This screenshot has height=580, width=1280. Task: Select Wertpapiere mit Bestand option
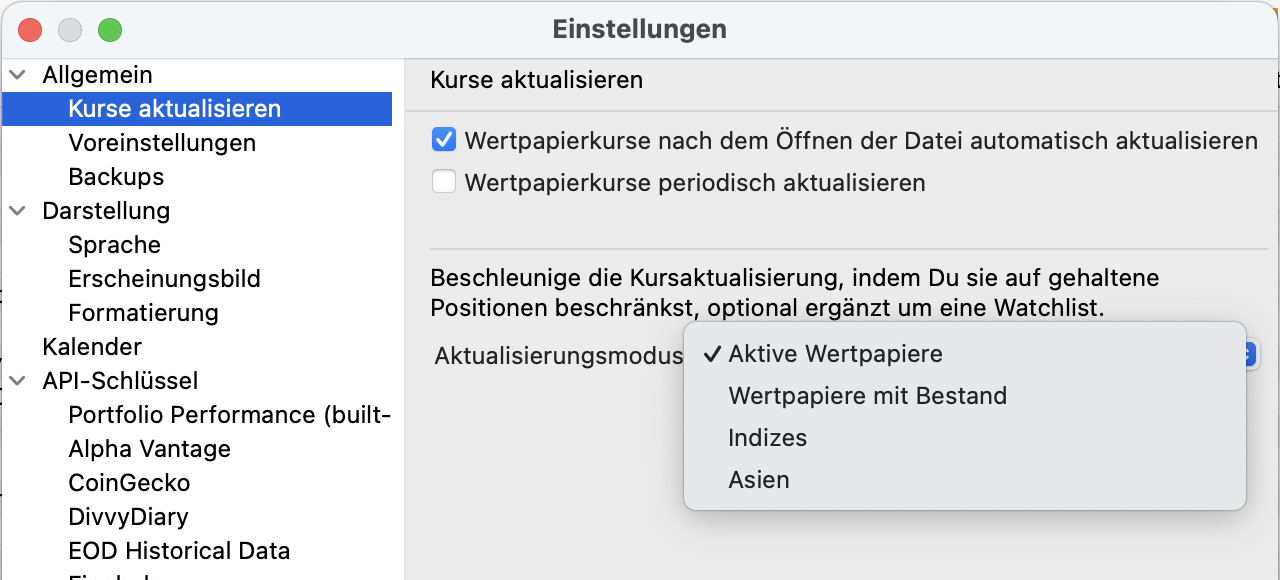tap(867, 396)
